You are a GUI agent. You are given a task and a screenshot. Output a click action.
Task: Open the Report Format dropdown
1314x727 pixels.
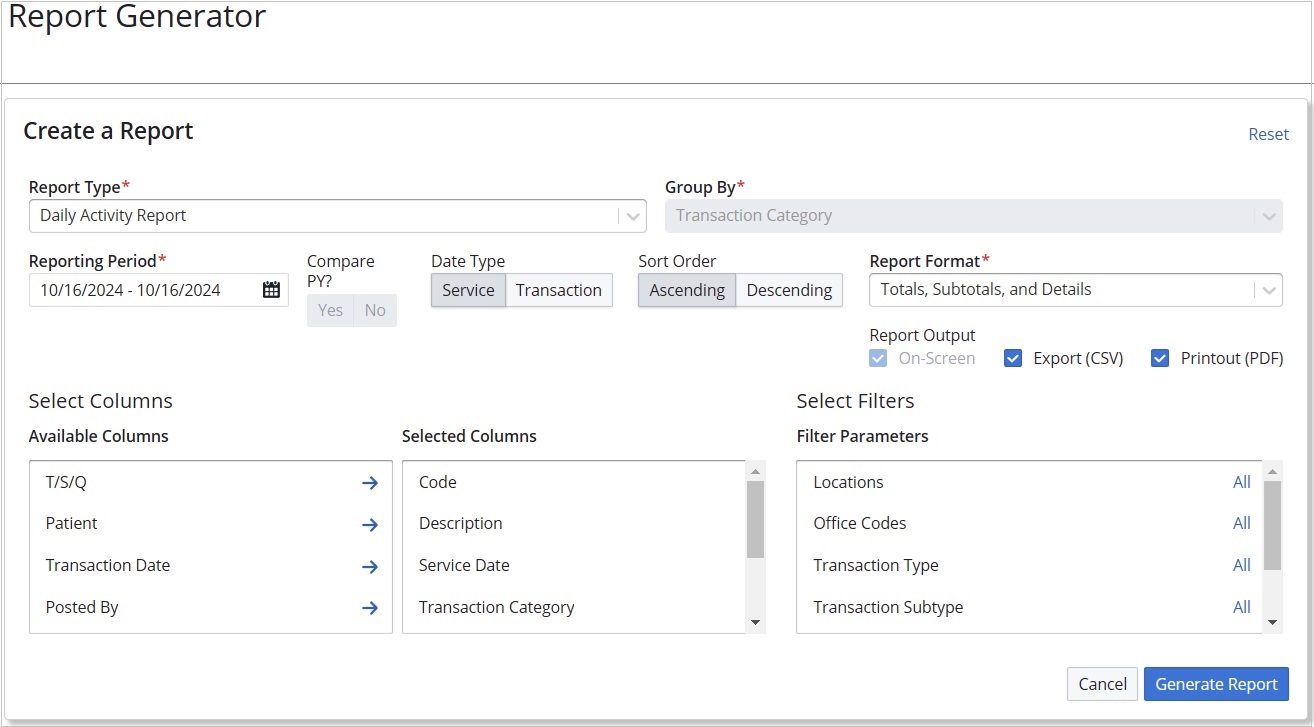1076,290
